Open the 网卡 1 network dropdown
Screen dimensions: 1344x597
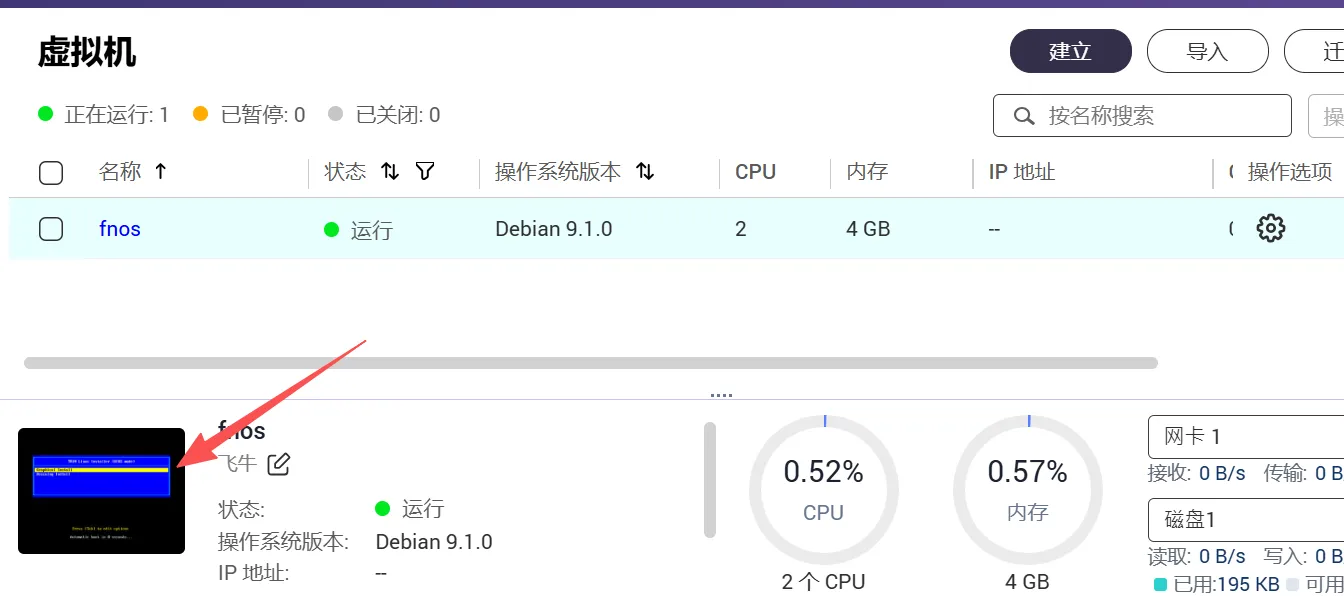pos(1246,437)
